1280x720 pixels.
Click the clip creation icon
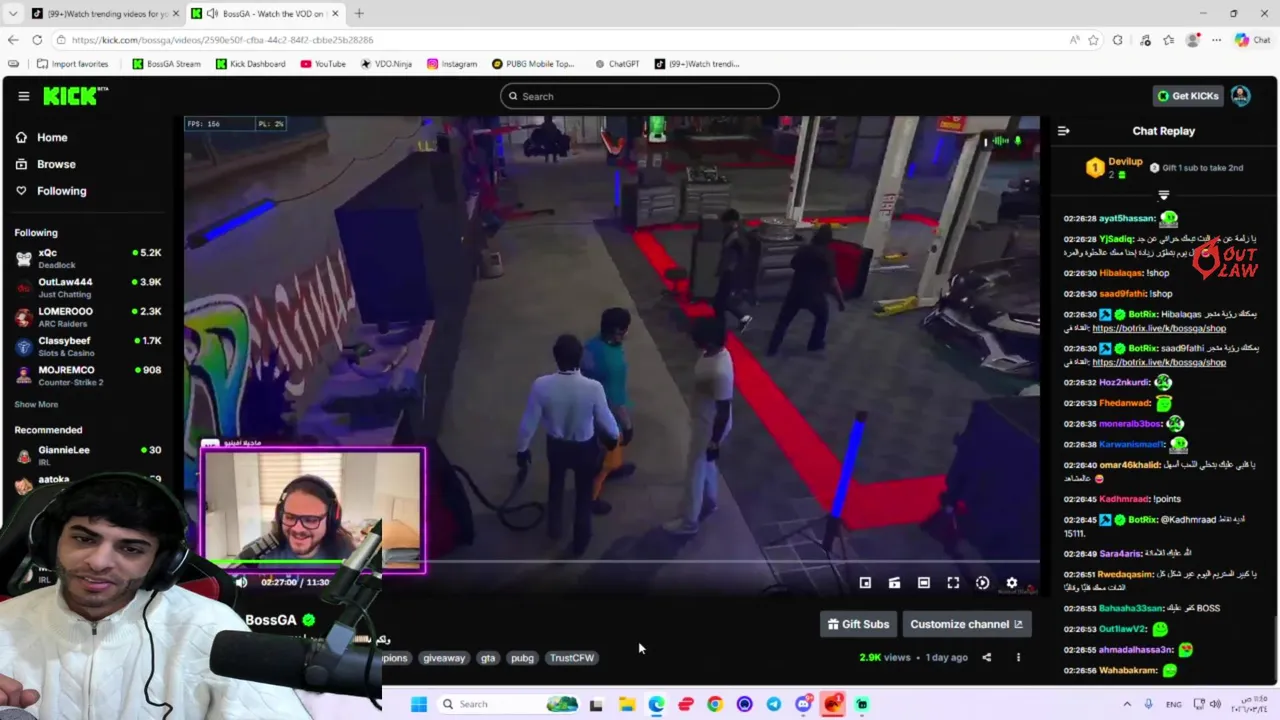[894, 583]
